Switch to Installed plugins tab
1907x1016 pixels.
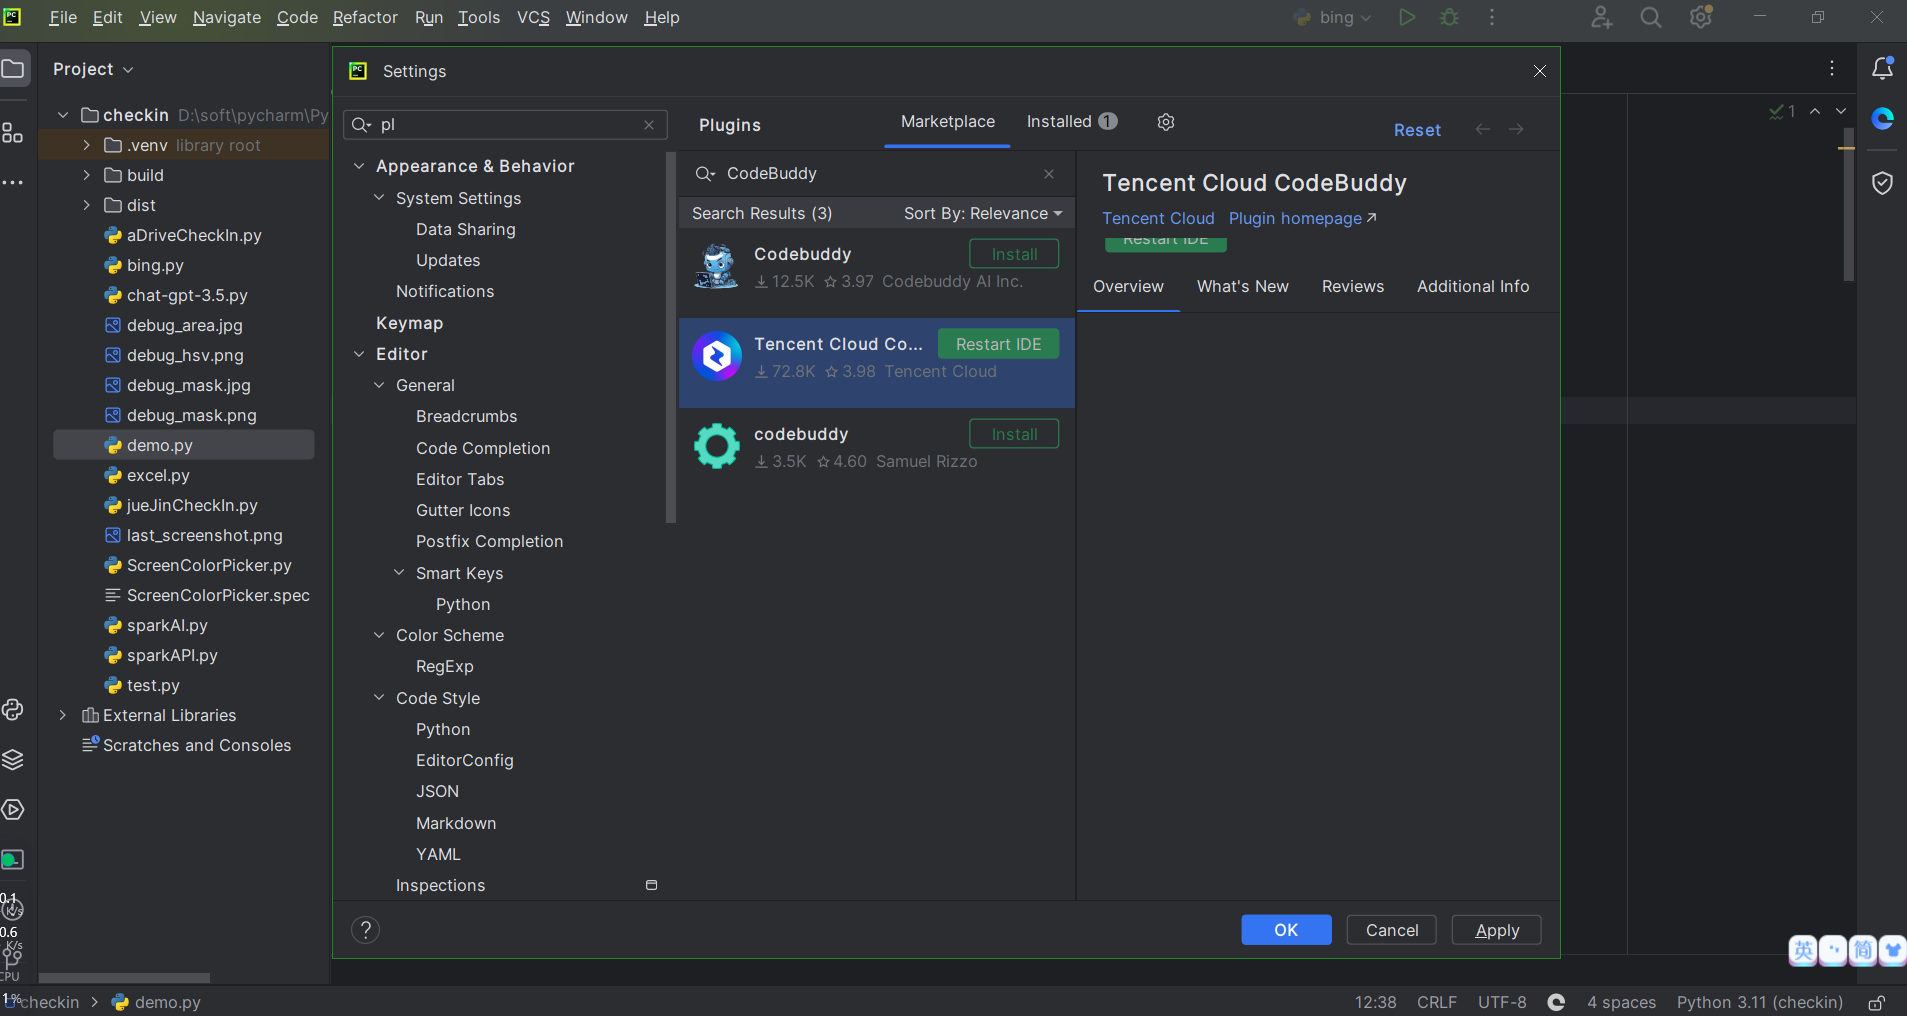[x=1071, y=122]
